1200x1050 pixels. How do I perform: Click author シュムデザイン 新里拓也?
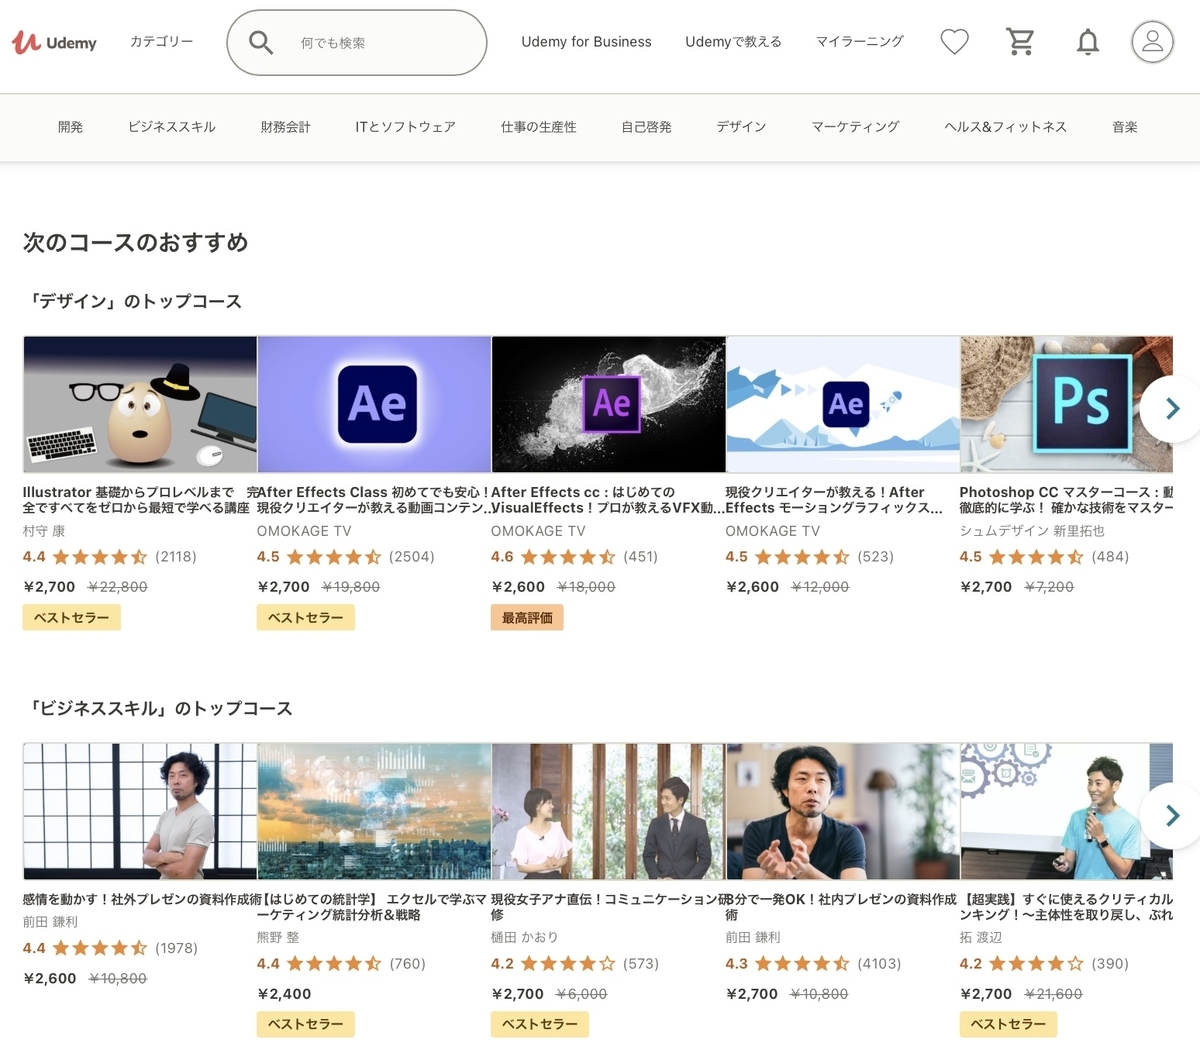1032,531
